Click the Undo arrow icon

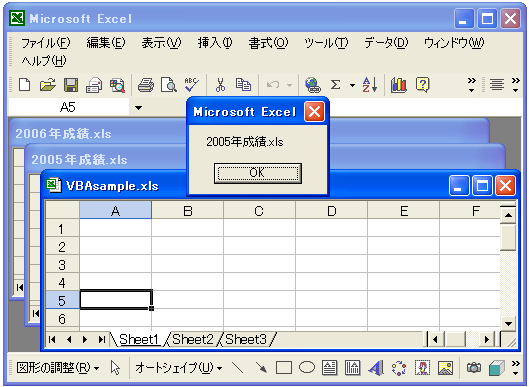click(x=273, y=85)
